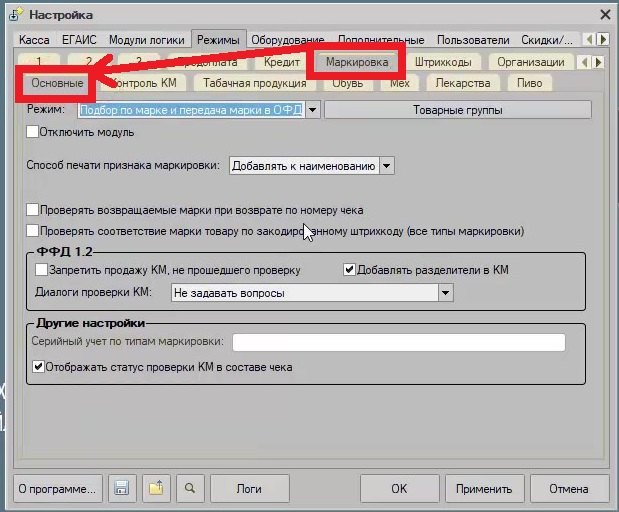Click the Серийный учет по типам маркировки field
619x512 pixels.
(399, 342)
